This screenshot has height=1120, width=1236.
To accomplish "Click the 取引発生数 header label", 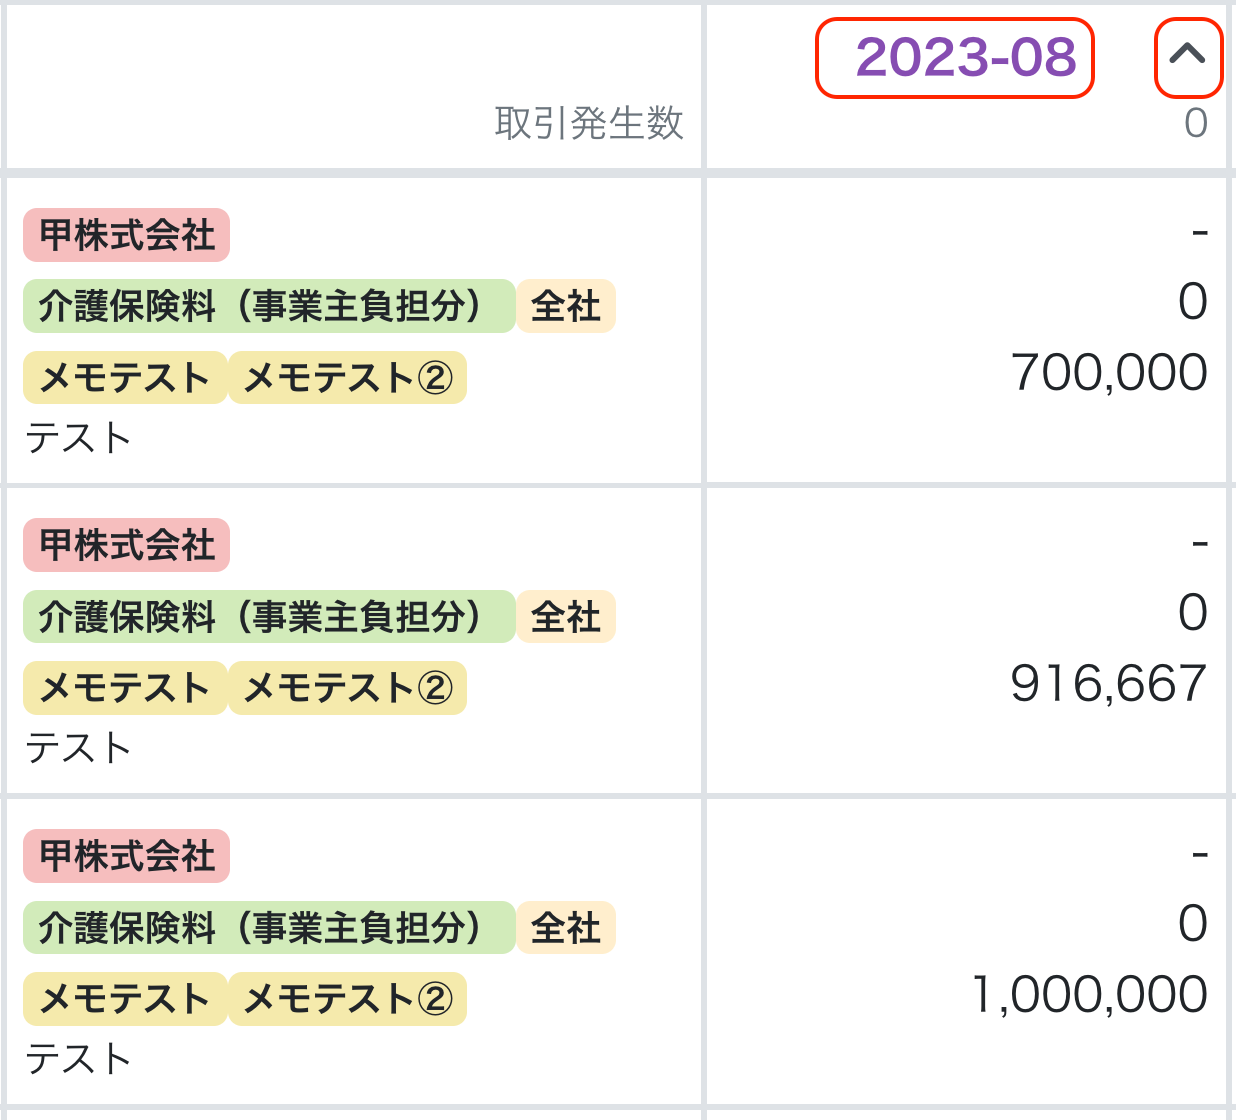I will coord(589,123).
